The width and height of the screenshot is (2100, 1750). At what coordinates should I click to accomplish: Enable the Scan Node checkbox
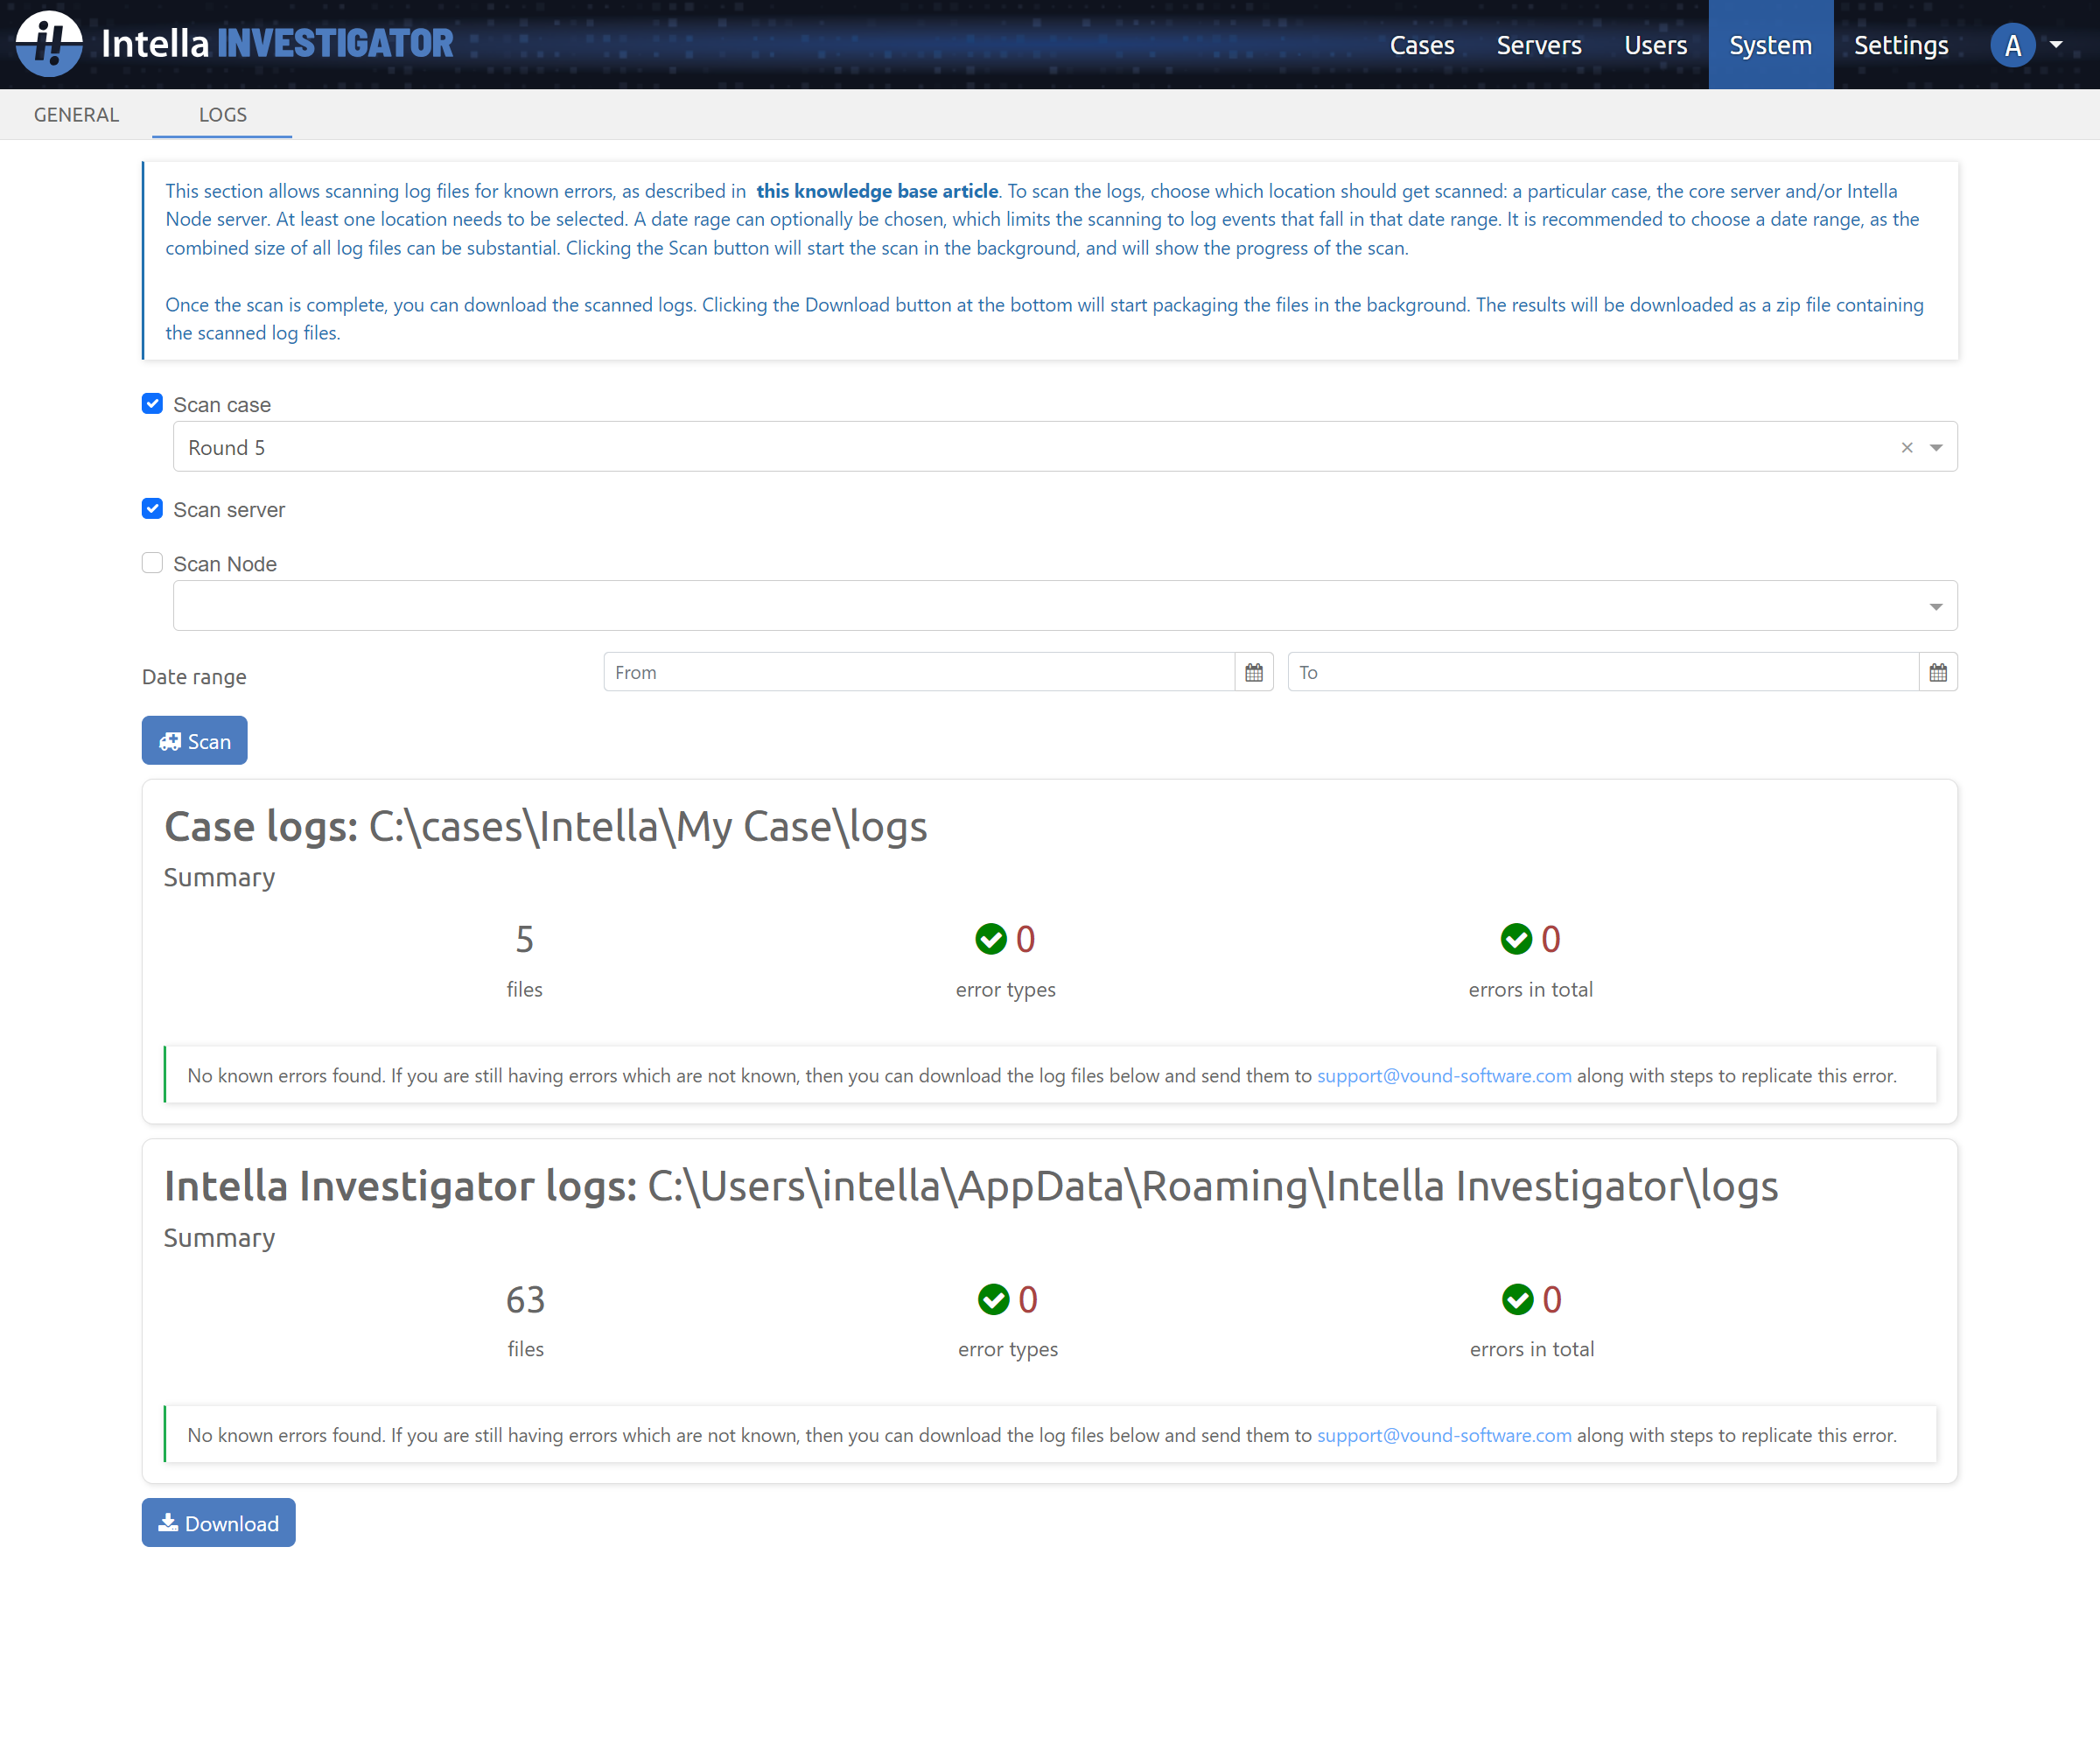(152, 563)
